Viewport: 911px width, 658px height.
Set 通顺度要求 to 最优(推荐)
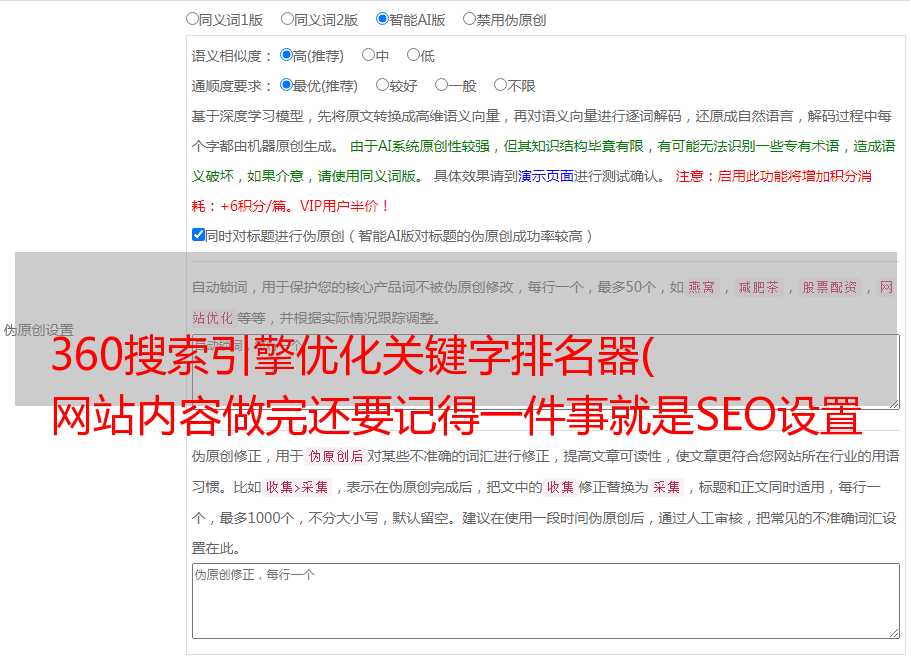coord(286,85)
